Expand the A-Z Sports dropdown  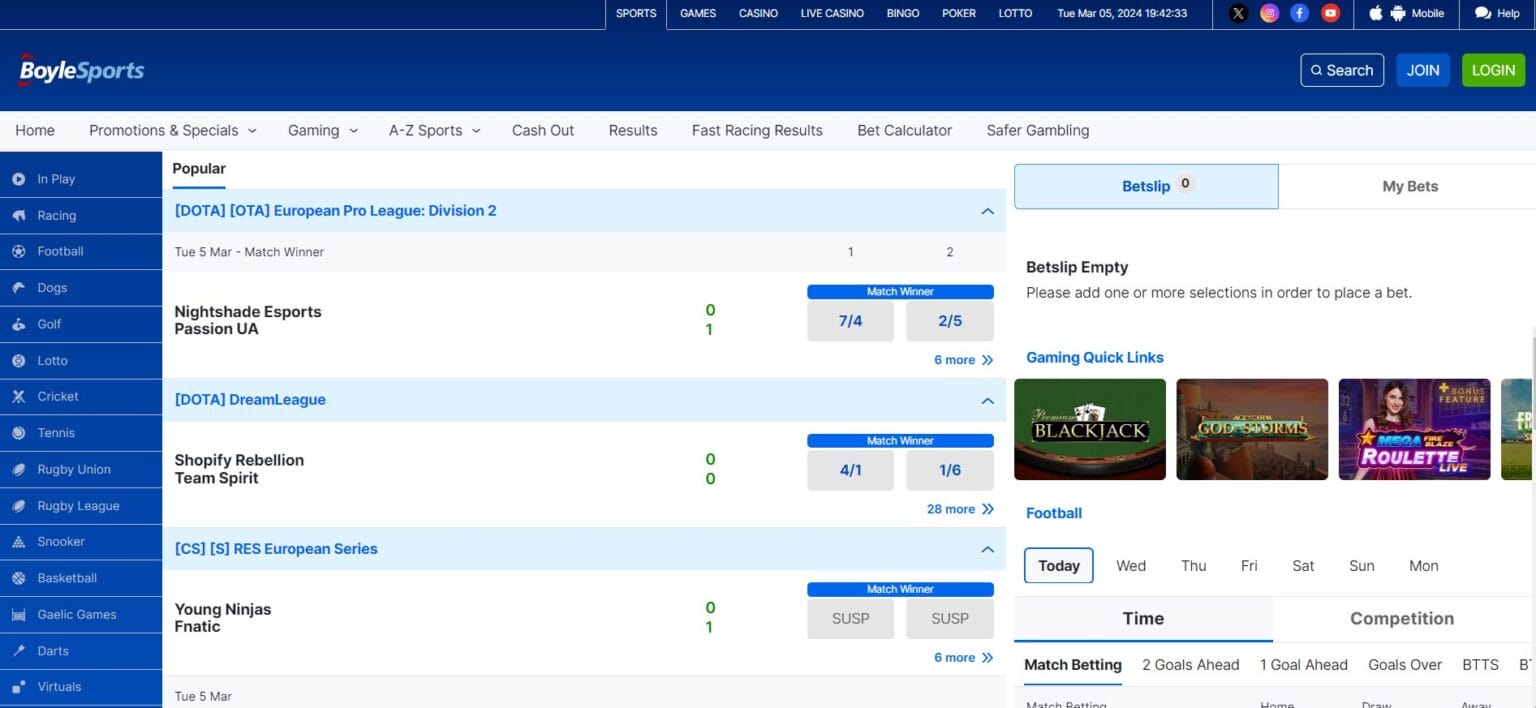434,130
